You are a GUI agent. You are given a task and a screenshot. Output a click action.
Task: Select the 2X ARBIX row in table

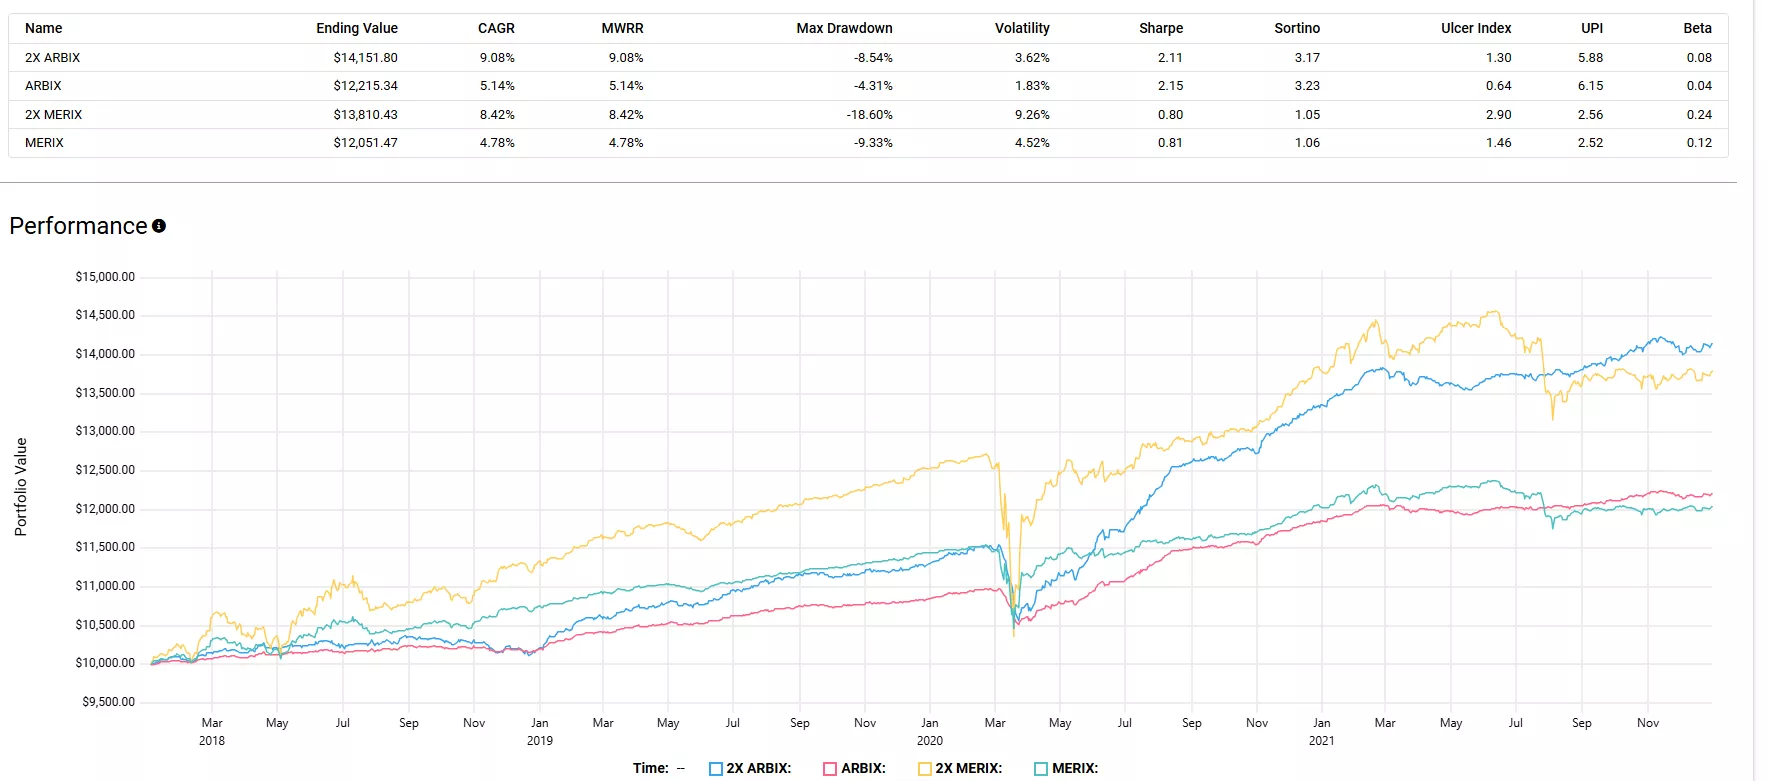click(53, 58)
